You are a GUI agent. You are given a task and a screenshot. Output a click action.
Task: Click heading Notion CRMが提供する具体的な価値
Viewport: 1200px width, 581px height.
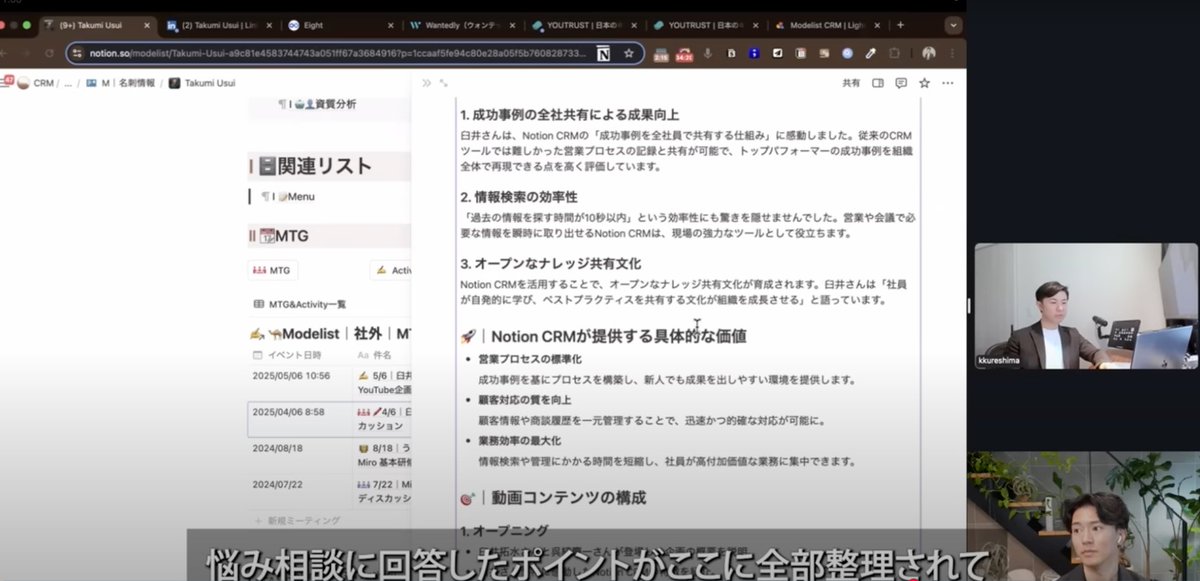coord(603,336)
